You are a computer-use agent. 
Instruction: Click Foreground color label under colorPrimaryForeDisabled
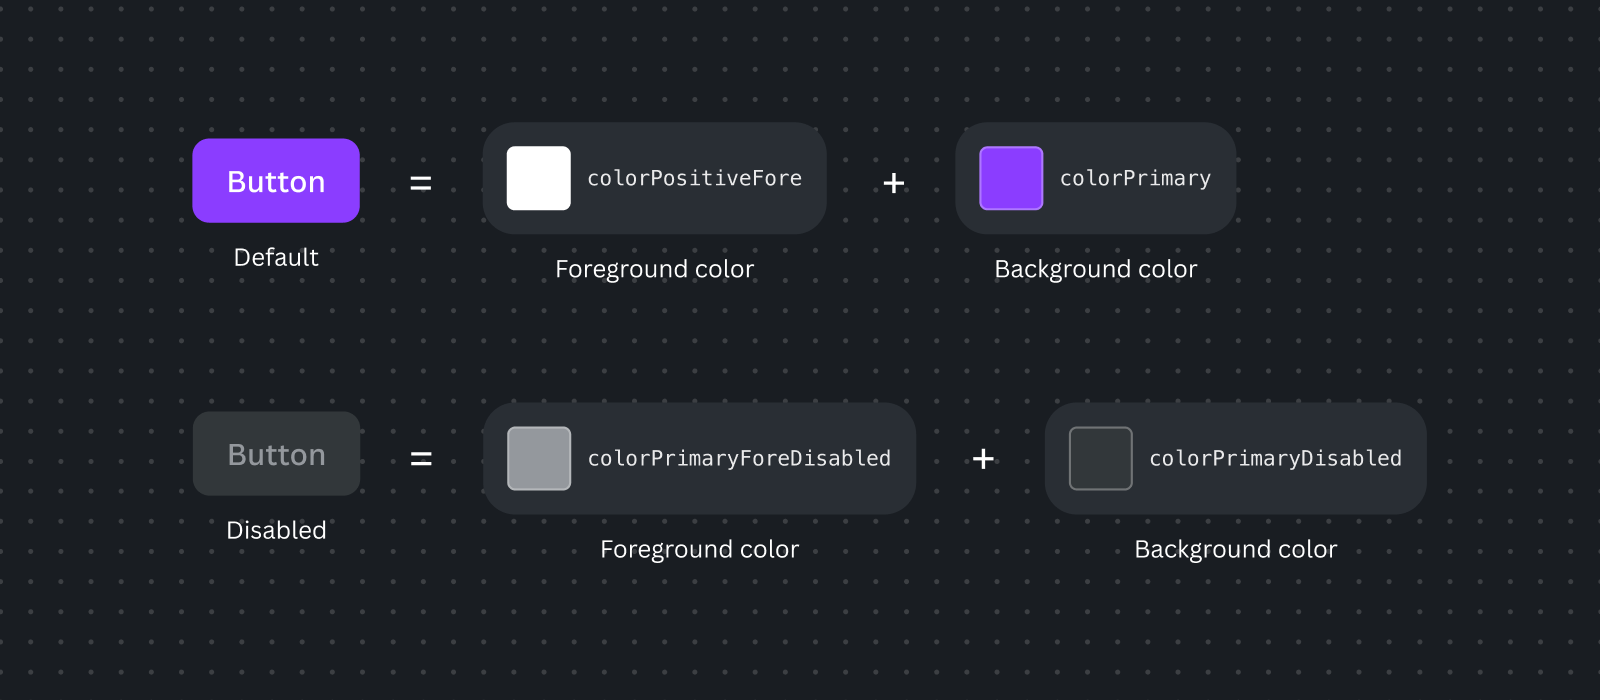[x=700, y=550]
